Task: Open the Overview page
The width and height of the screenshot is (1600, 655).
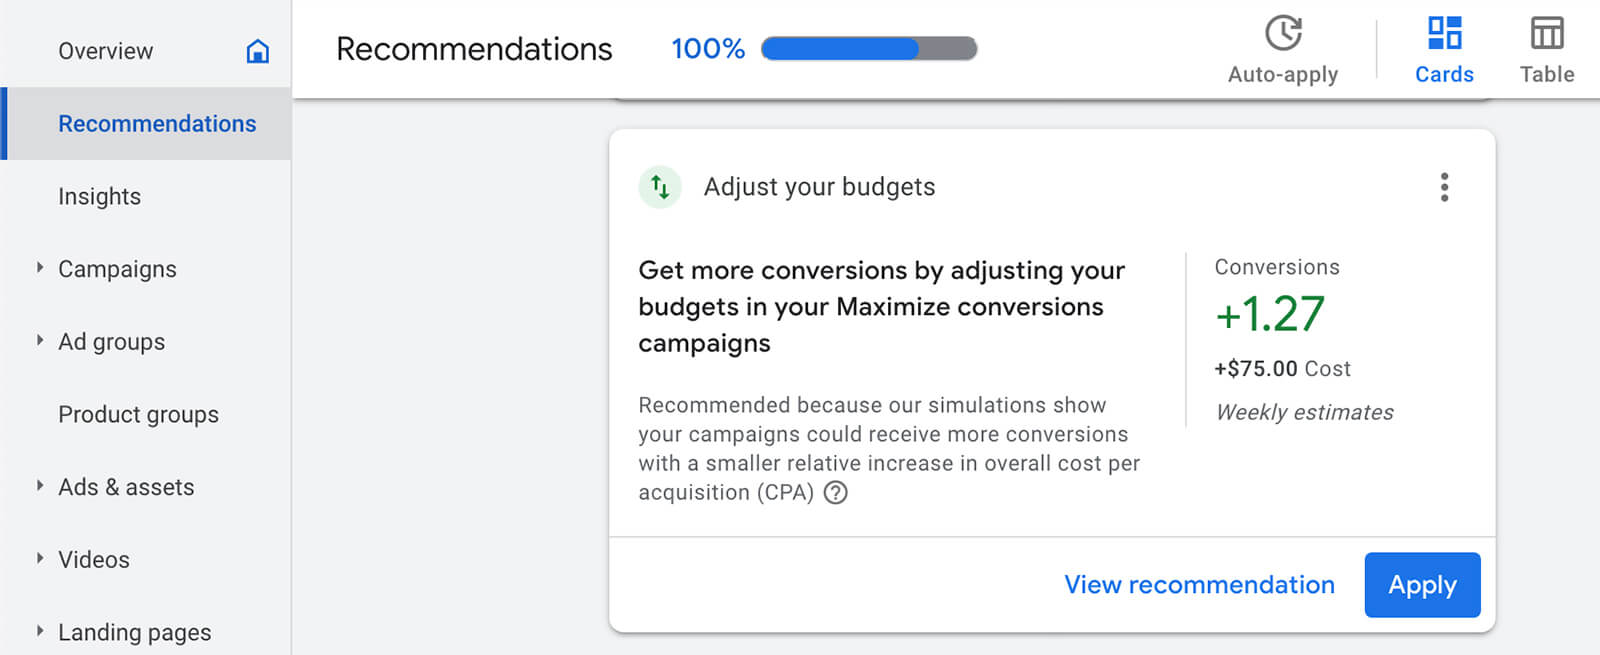Action: click(x=106, y=51)
